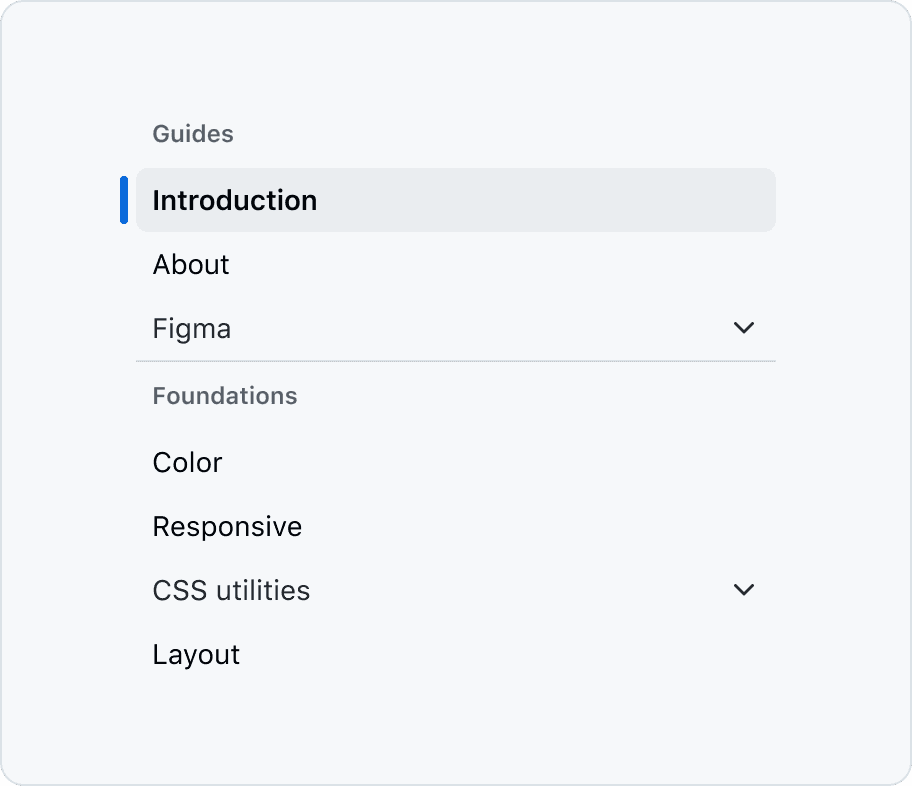Click the blue active indicator bar
Screen dimensions: 912x786
point(124,200)
